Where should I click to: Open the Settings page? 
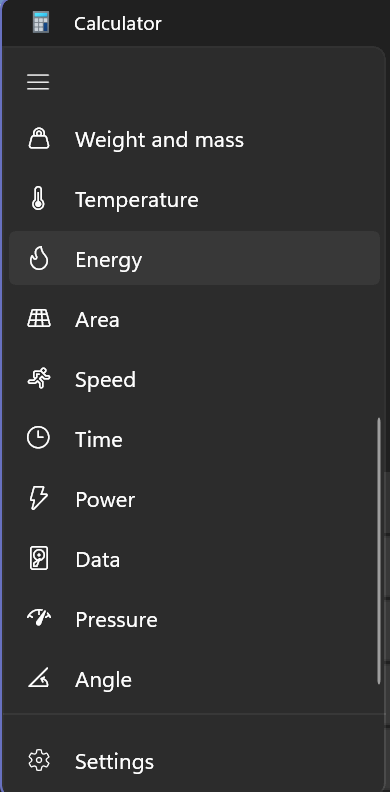click(194, 760)
